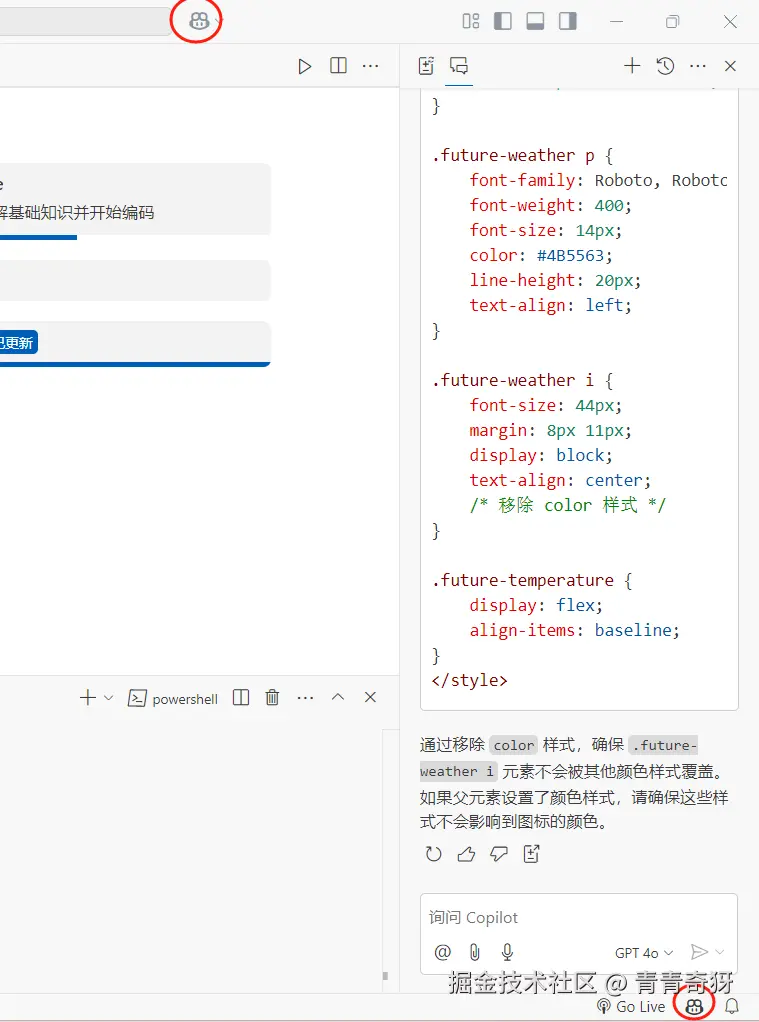Mark response helpful with thumbs up
The image size is (759, 1022).
point(466,854)
